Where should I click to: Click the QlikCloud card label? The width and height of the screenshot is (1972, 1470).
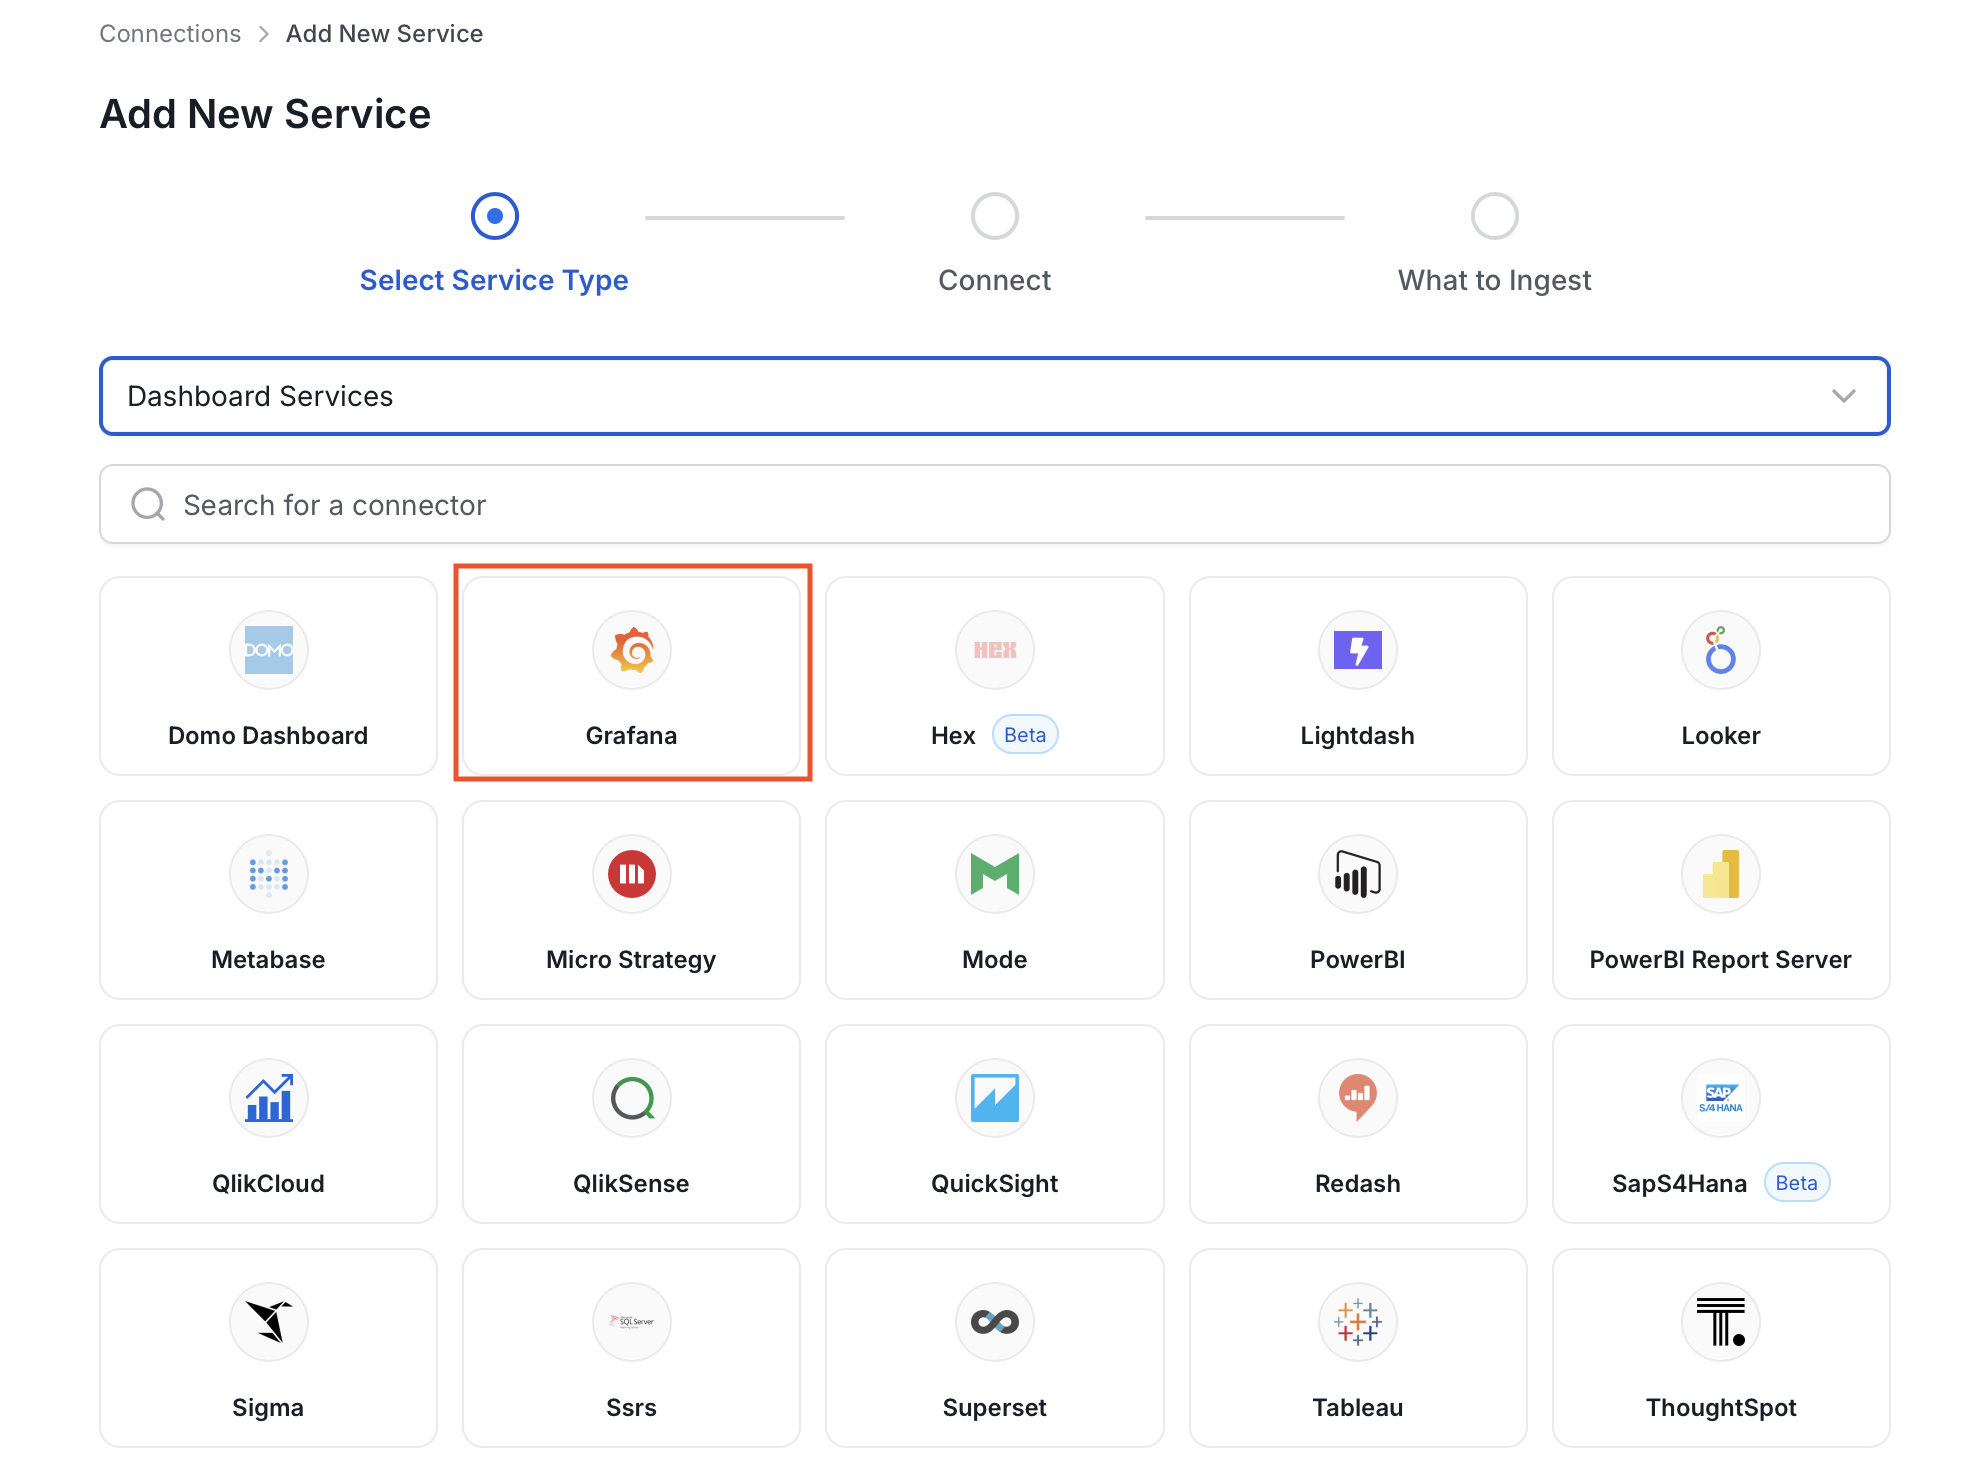[268, 1184]
